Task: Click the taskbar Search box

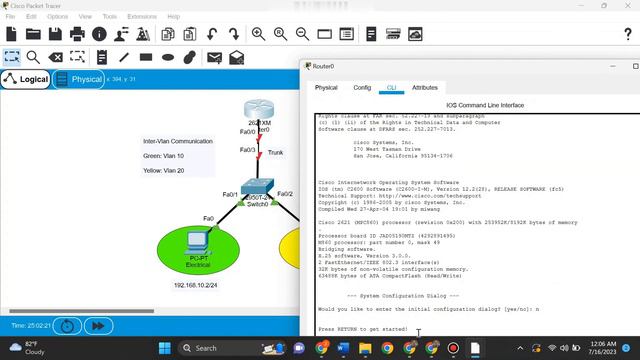Action: [x=232, y=348]
